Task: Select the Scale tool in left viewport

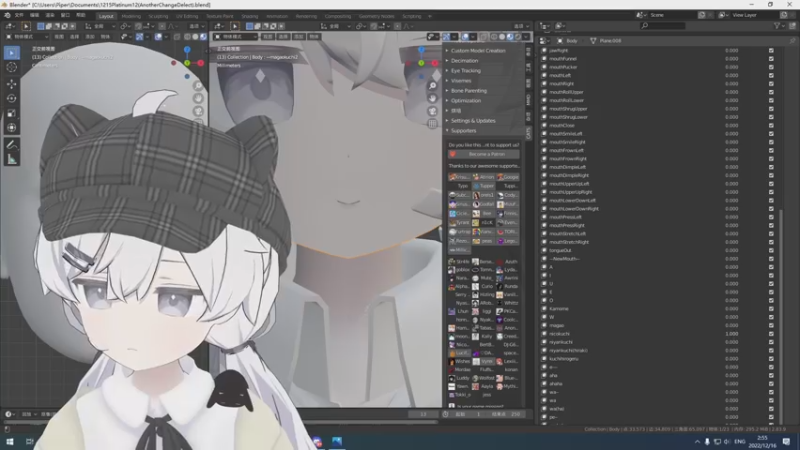Action: click(12, 113)
